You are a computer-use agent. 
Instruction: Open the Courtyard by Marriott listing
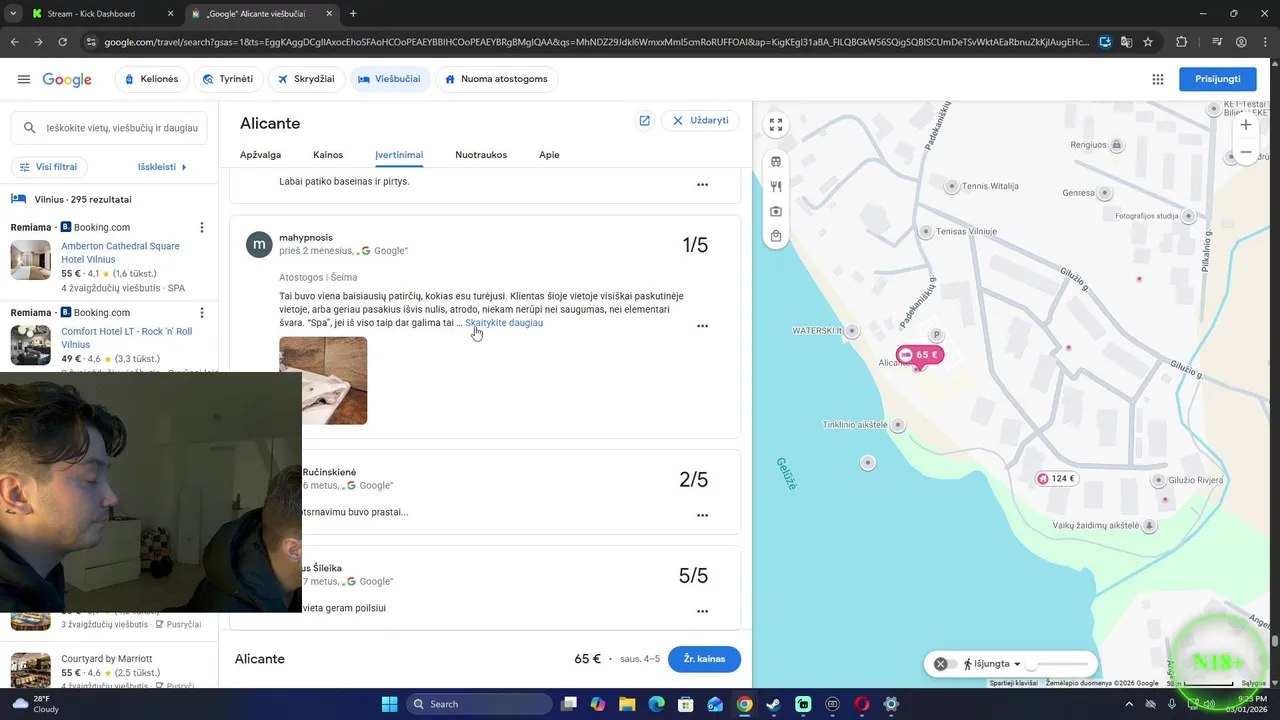tap(106, 659)
